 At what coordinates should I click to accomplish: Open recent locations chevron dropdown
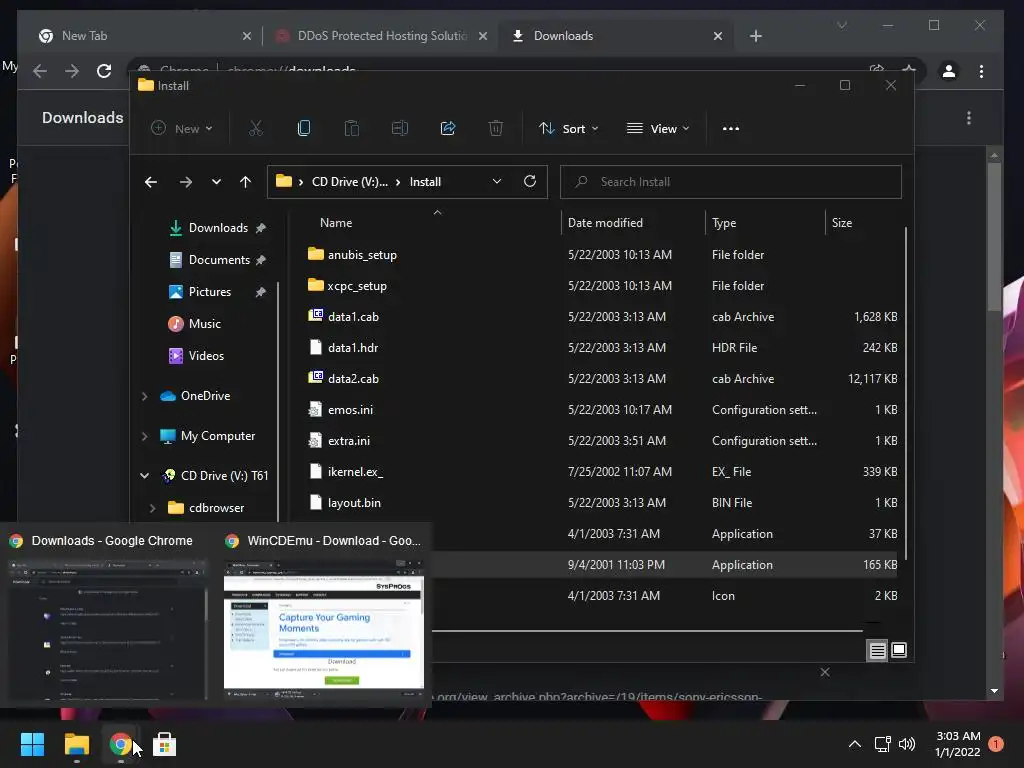[x=216, y=182]
